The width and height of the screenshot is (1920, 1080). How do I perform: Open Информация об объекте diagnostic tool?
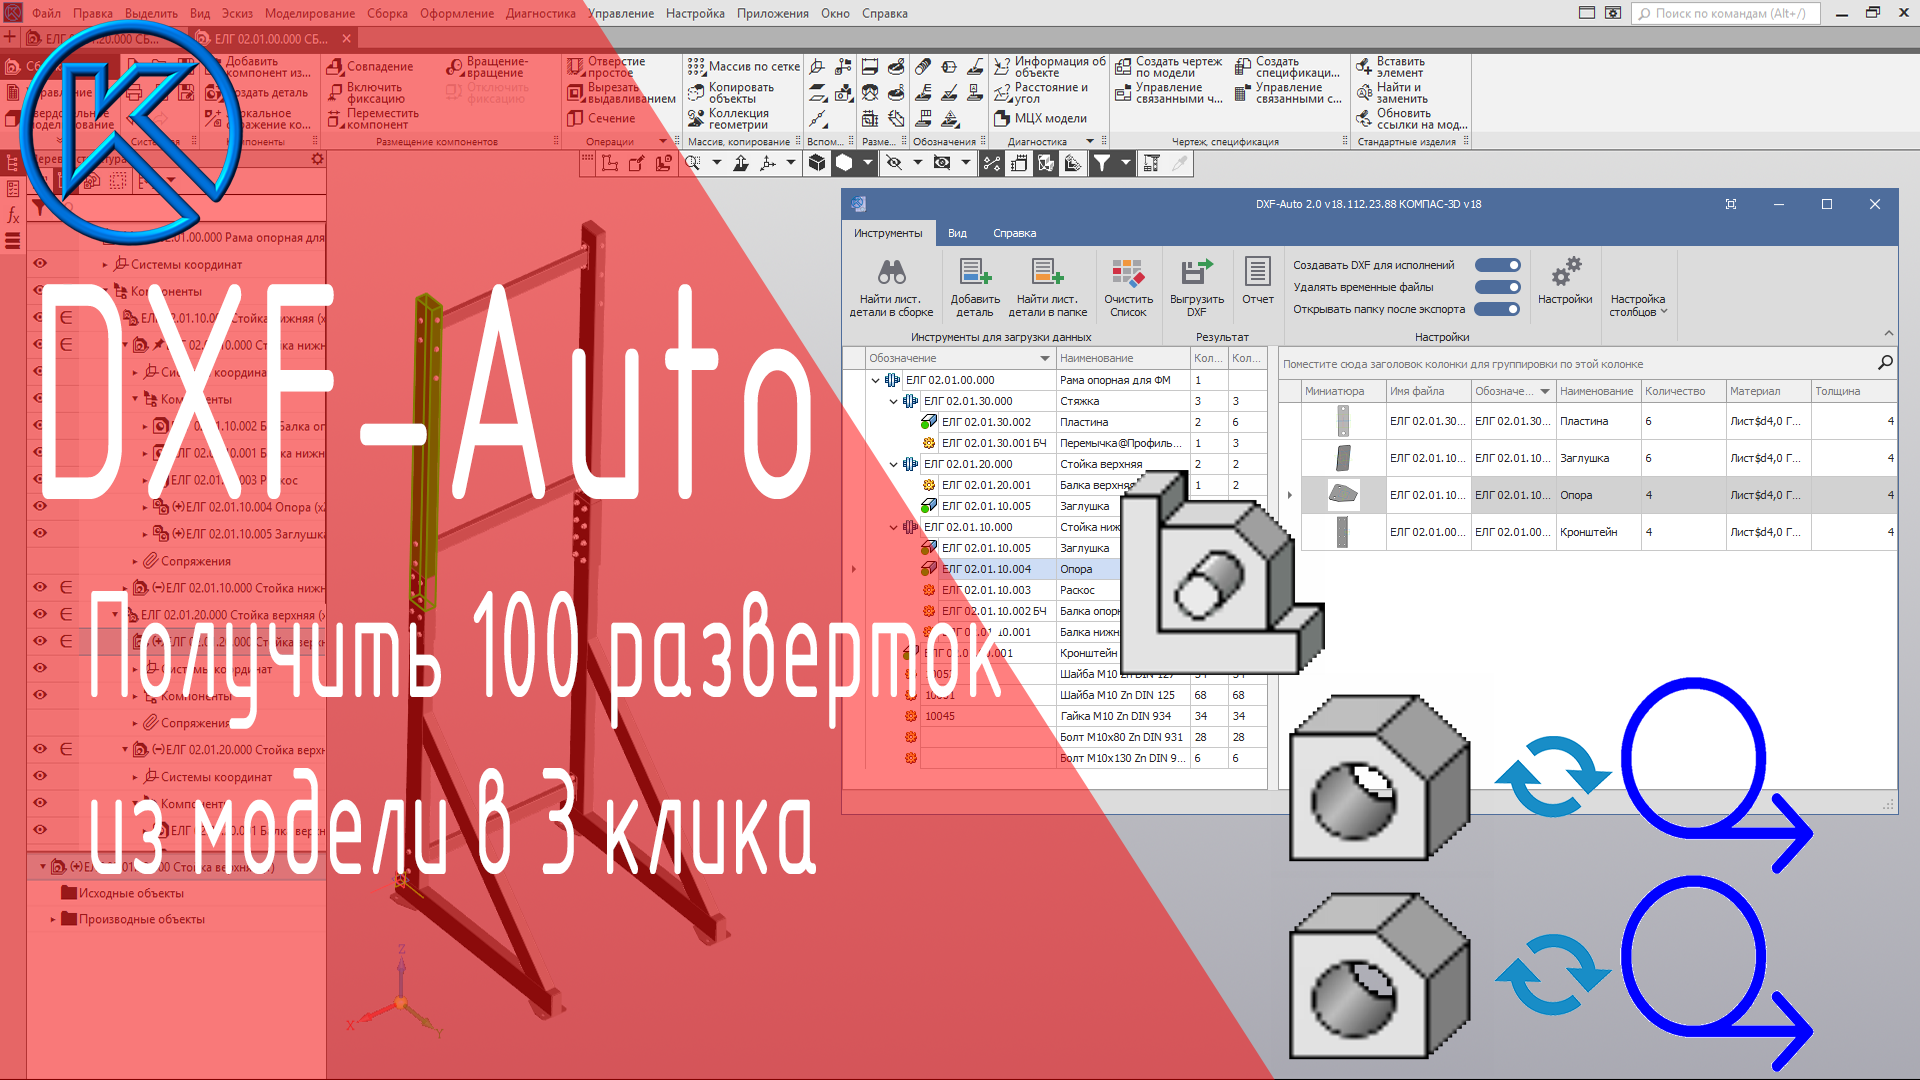(x=1050, y=67)
